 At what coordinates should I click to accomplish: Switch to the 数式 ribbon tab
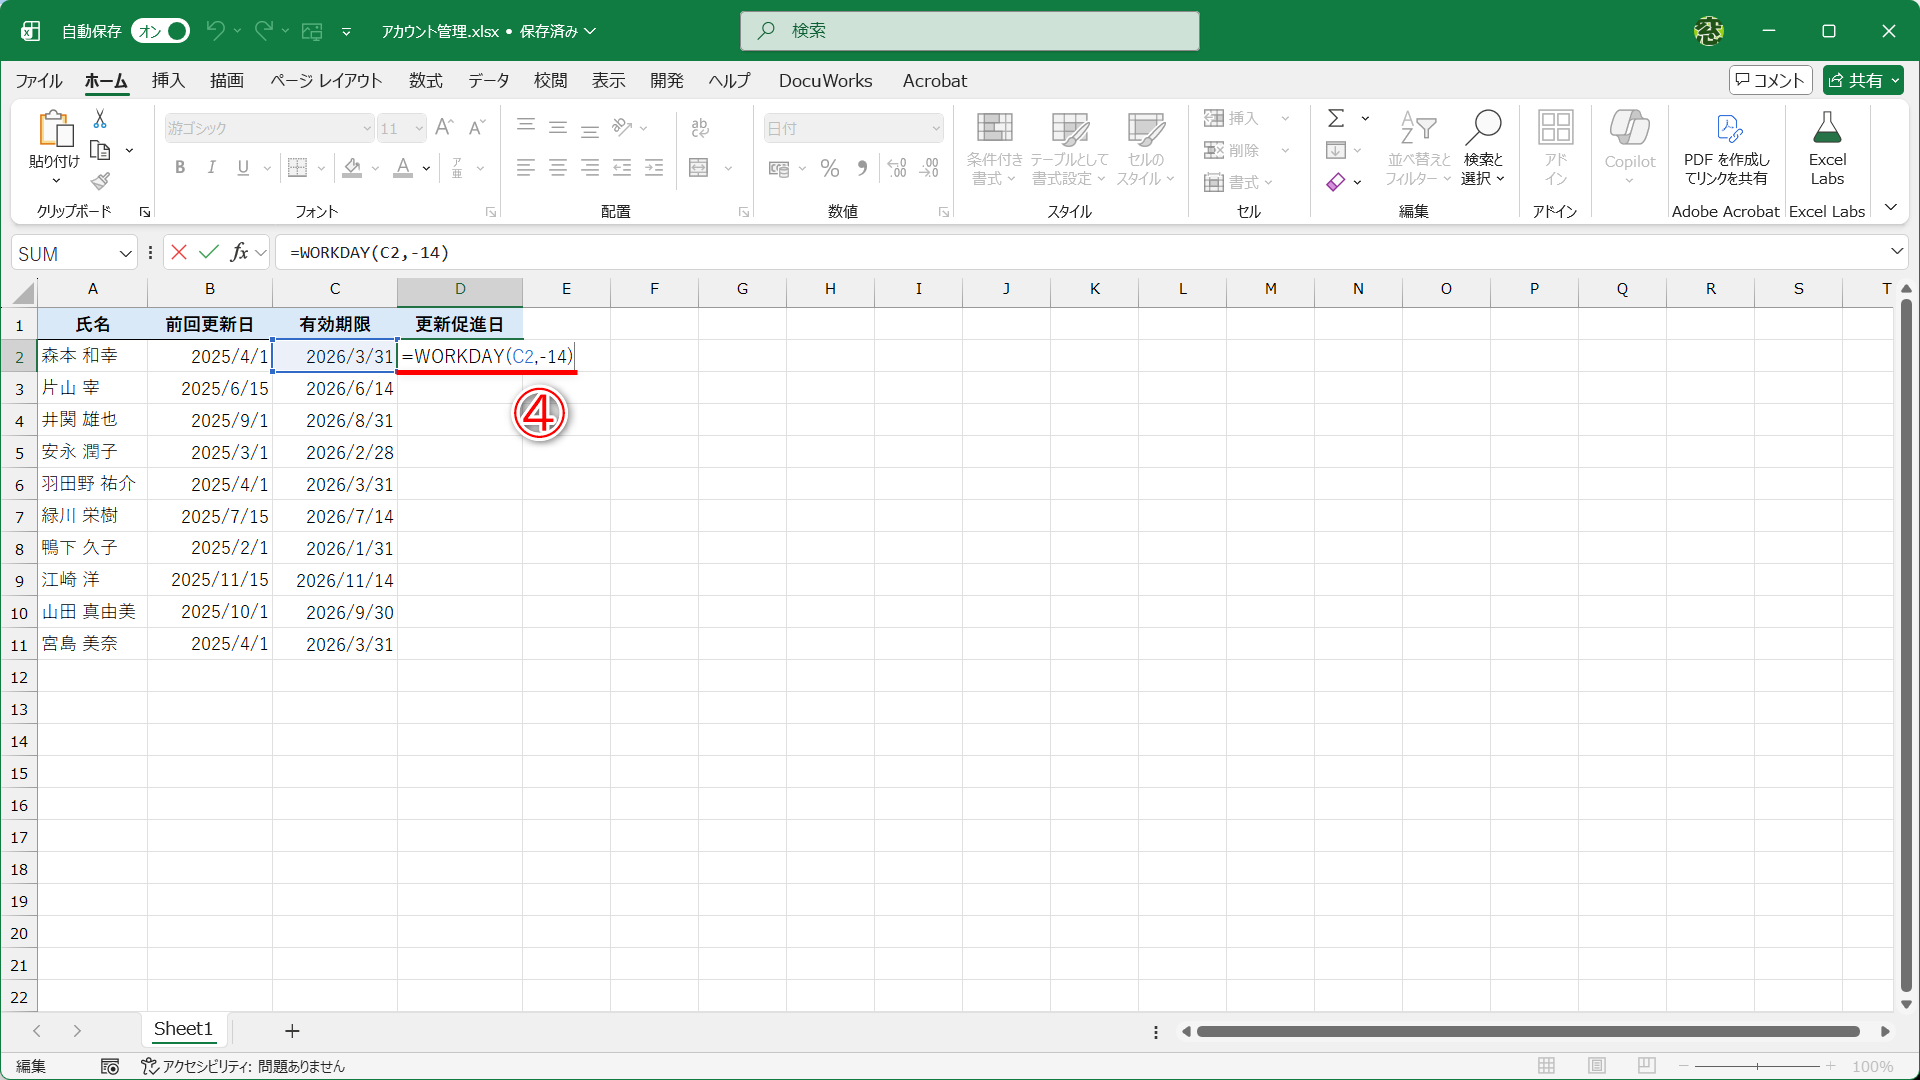coord(425,81)
